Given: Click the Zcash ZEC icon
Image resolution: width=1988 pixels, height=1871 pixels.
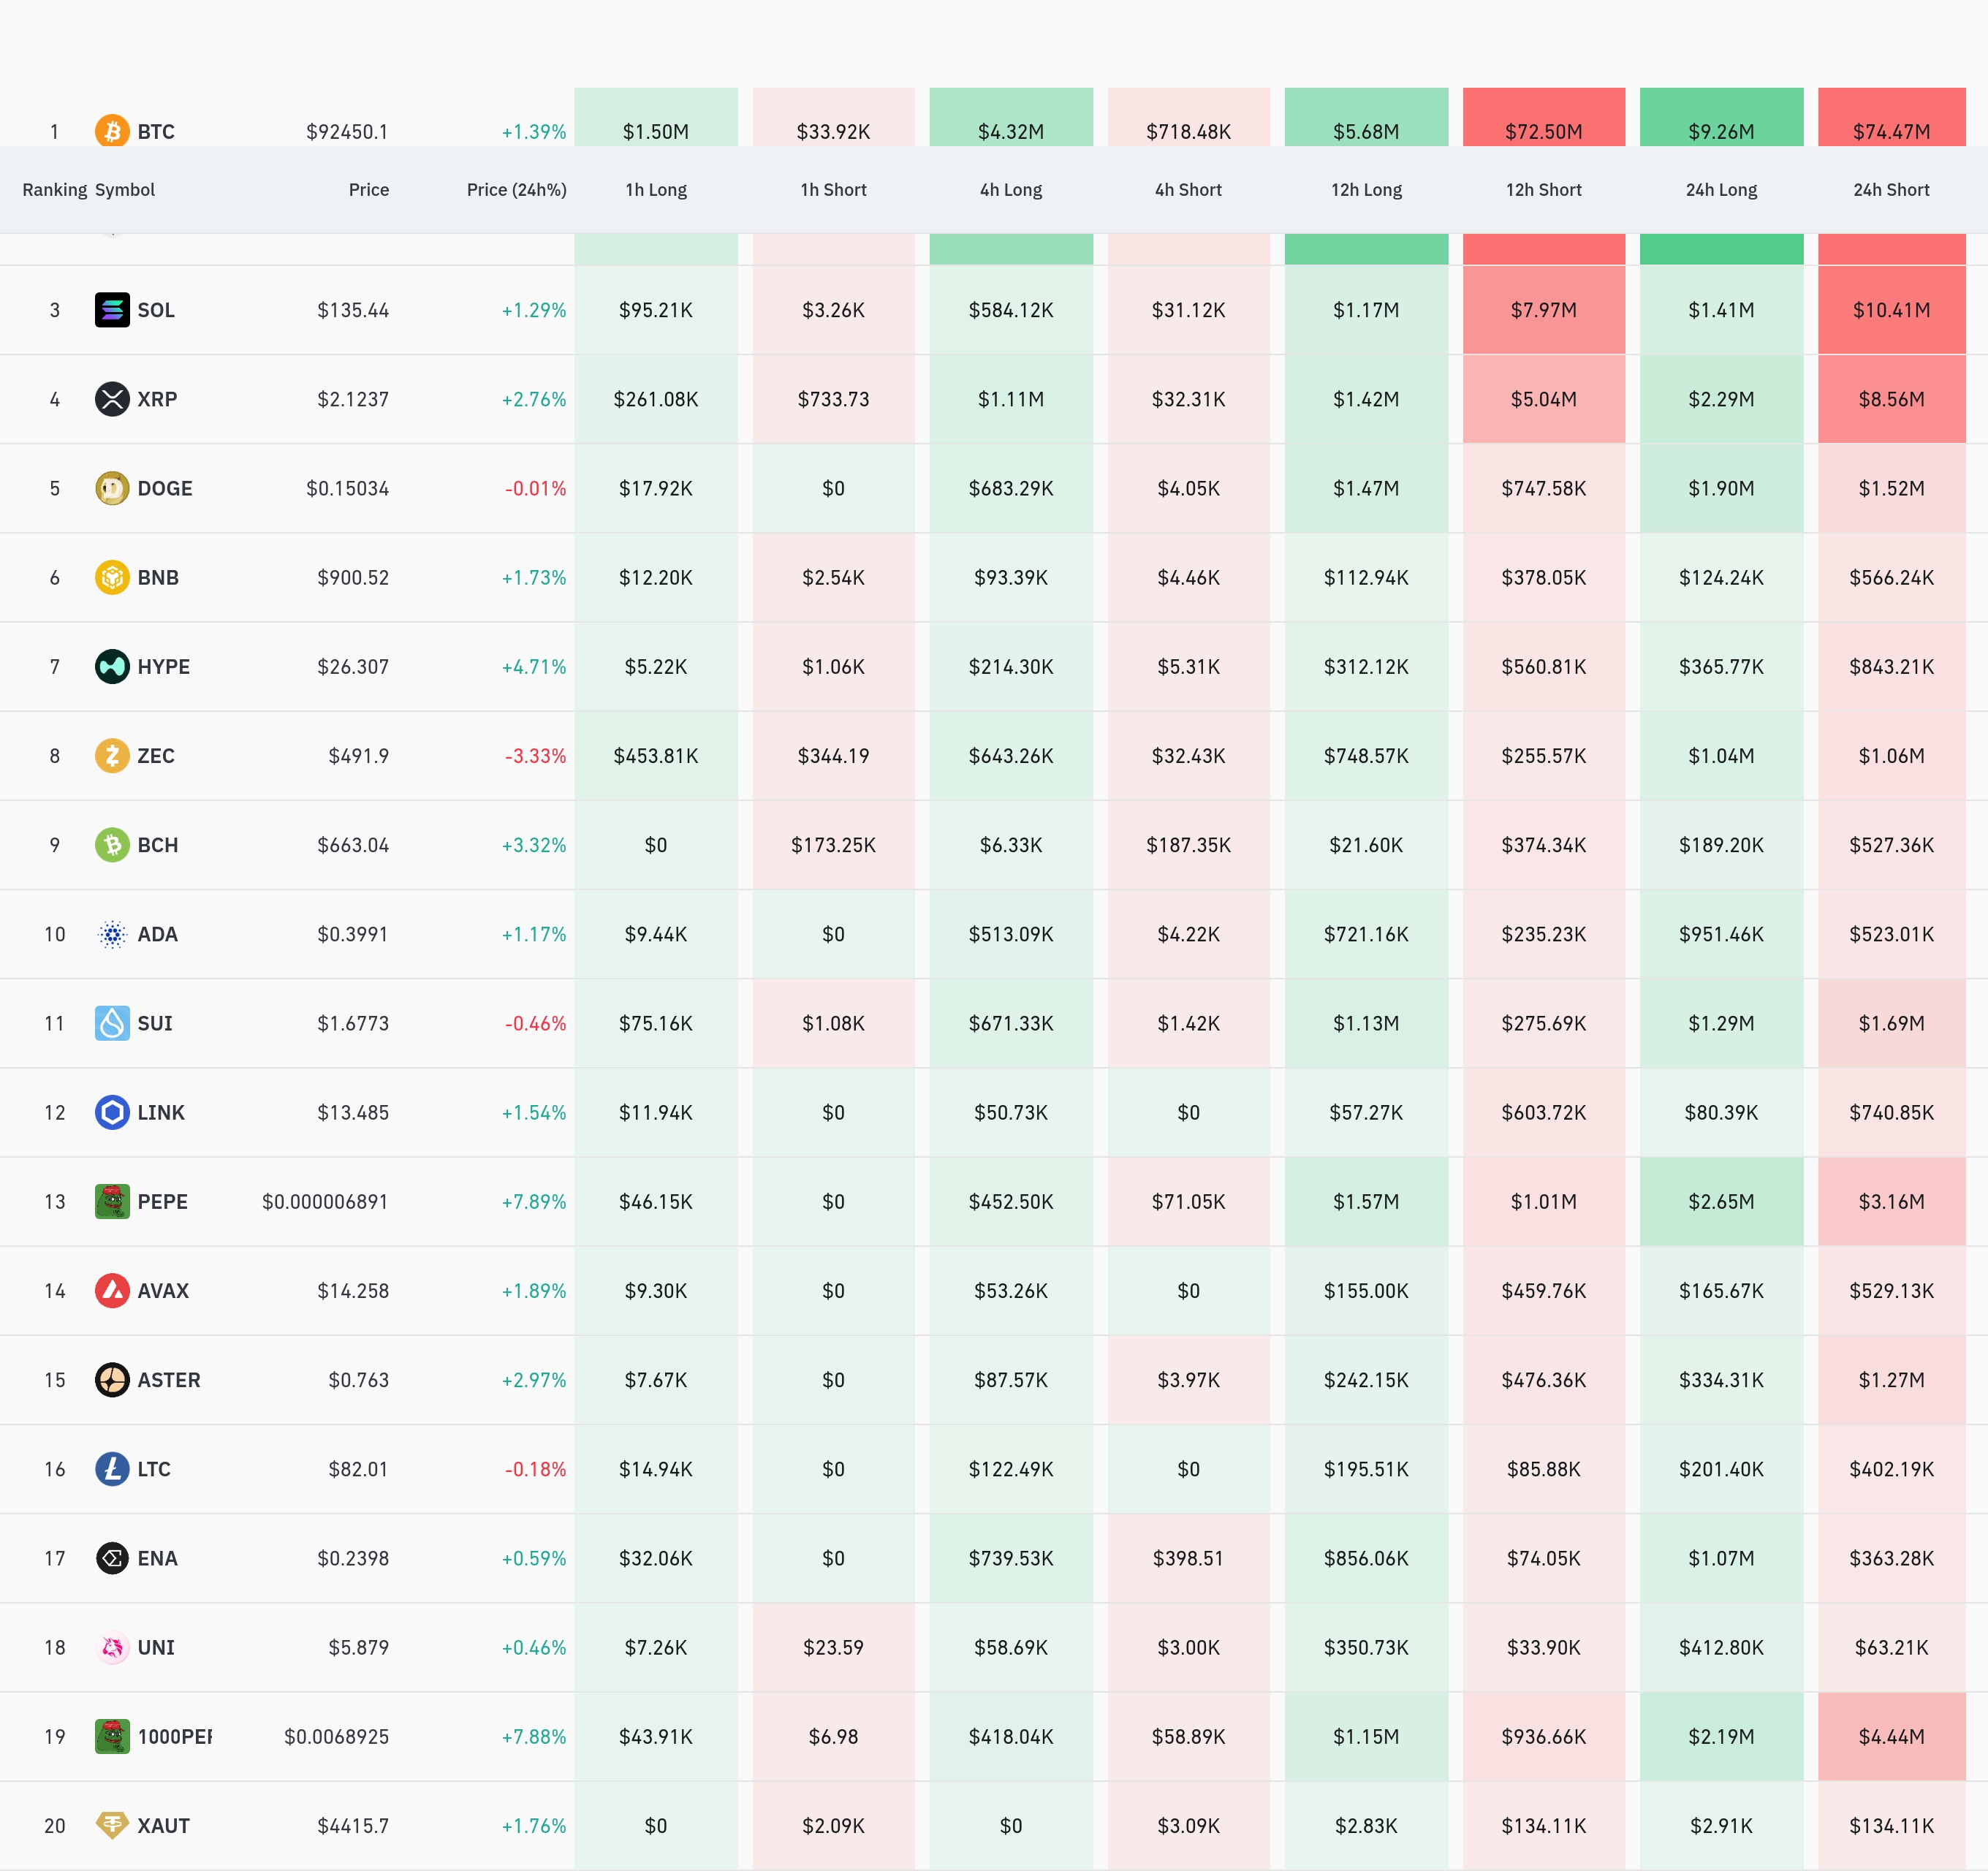Looking at the screenshot, I should [112, 755].
